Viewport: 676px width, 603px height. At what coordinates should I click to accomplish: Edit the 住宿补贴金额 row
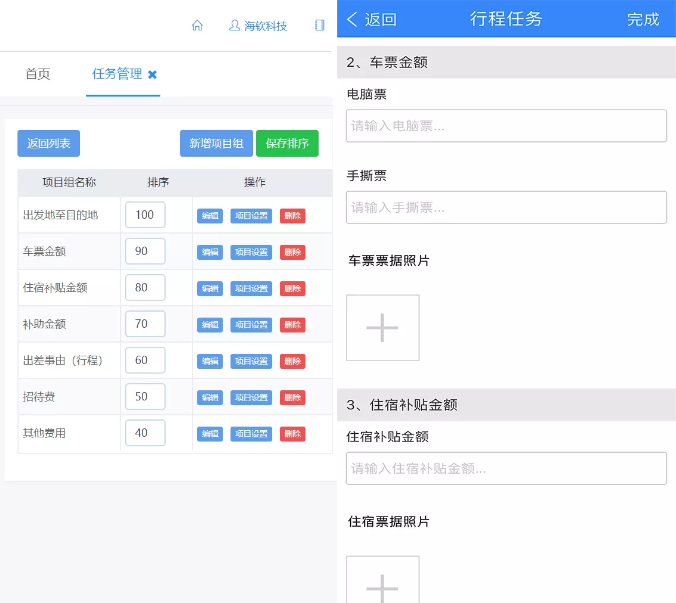click(210, 288)
